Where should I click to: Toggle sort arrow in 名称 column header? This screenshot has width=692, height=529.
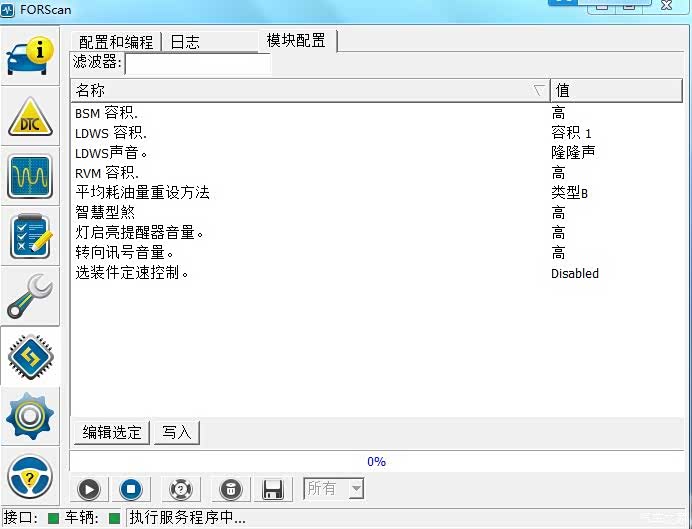pos(538,90)
